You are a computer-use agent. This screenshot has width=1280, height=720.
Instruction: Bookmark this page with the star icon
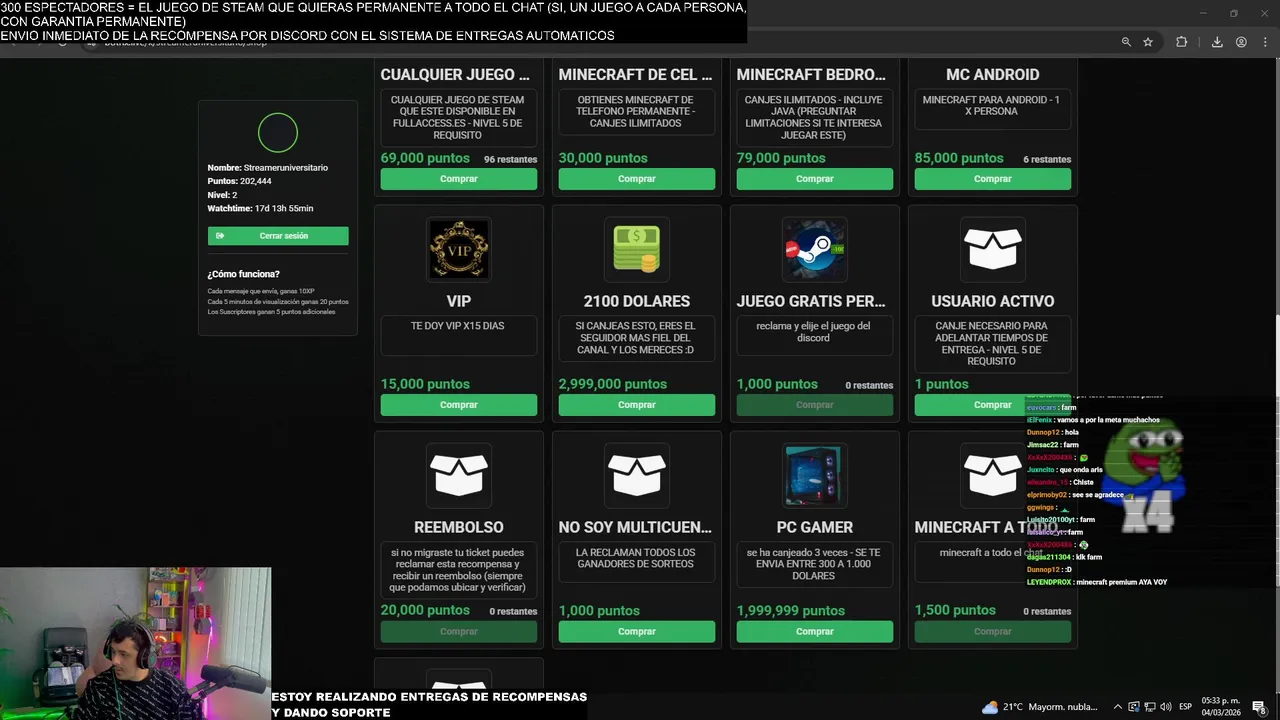coord(1148,42)
